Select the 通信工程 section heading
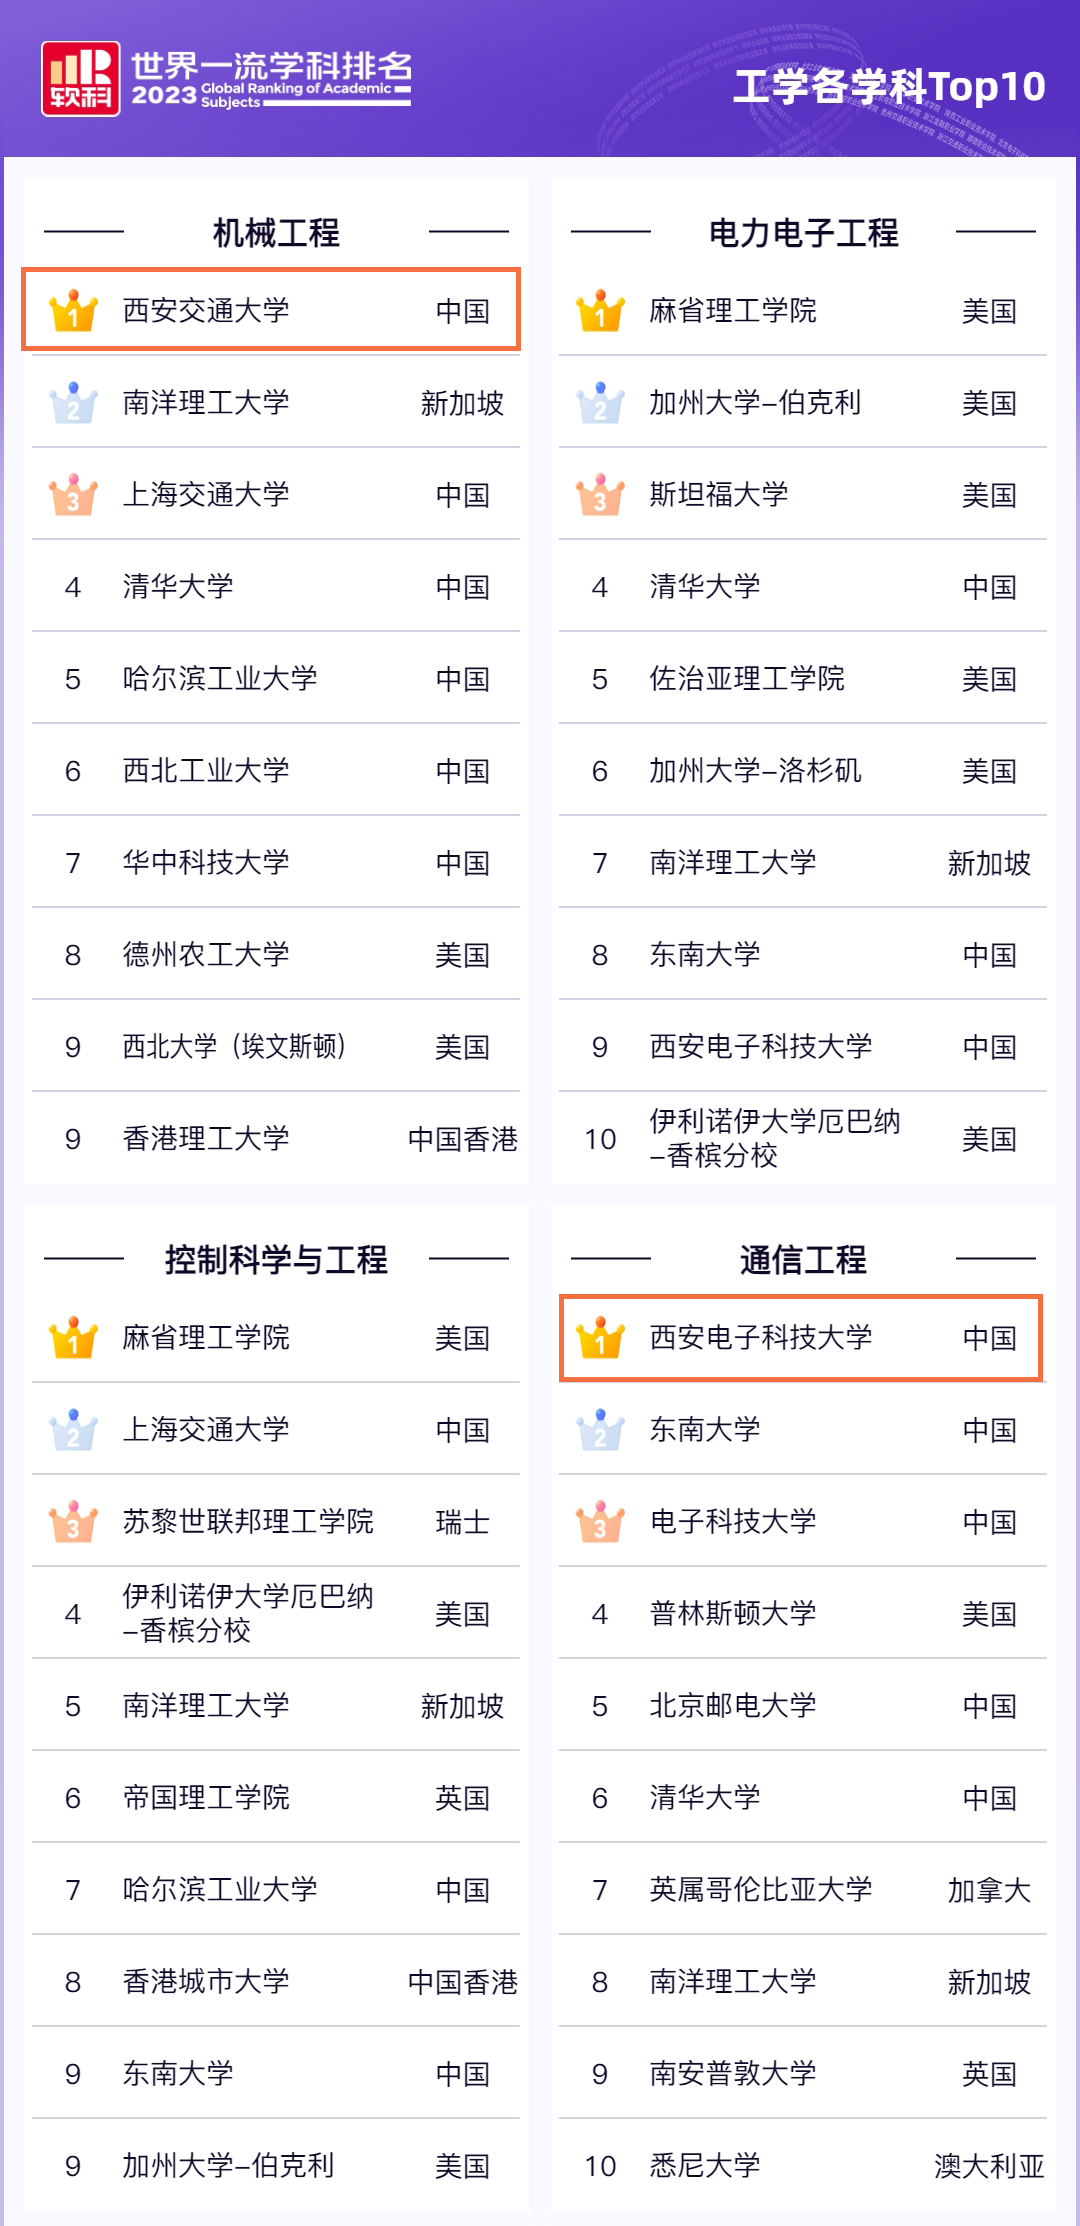Viewport: 1080px width, 2226px height. [x=803, y=1259]
